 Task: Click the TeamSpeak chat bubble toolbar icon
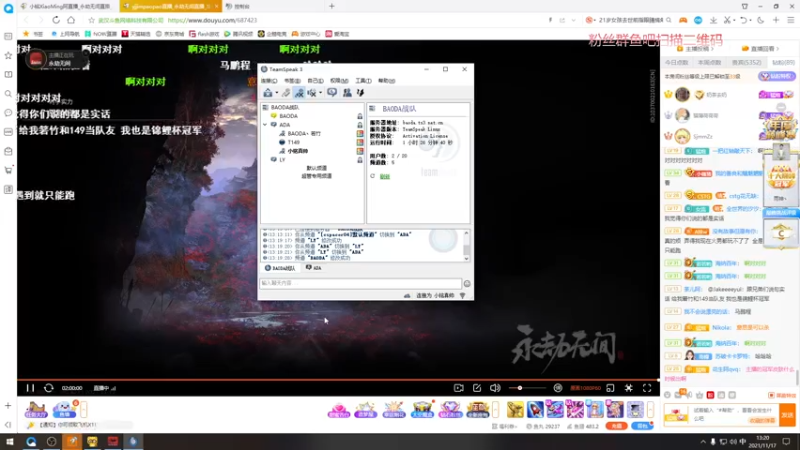(x=332, y=92)
